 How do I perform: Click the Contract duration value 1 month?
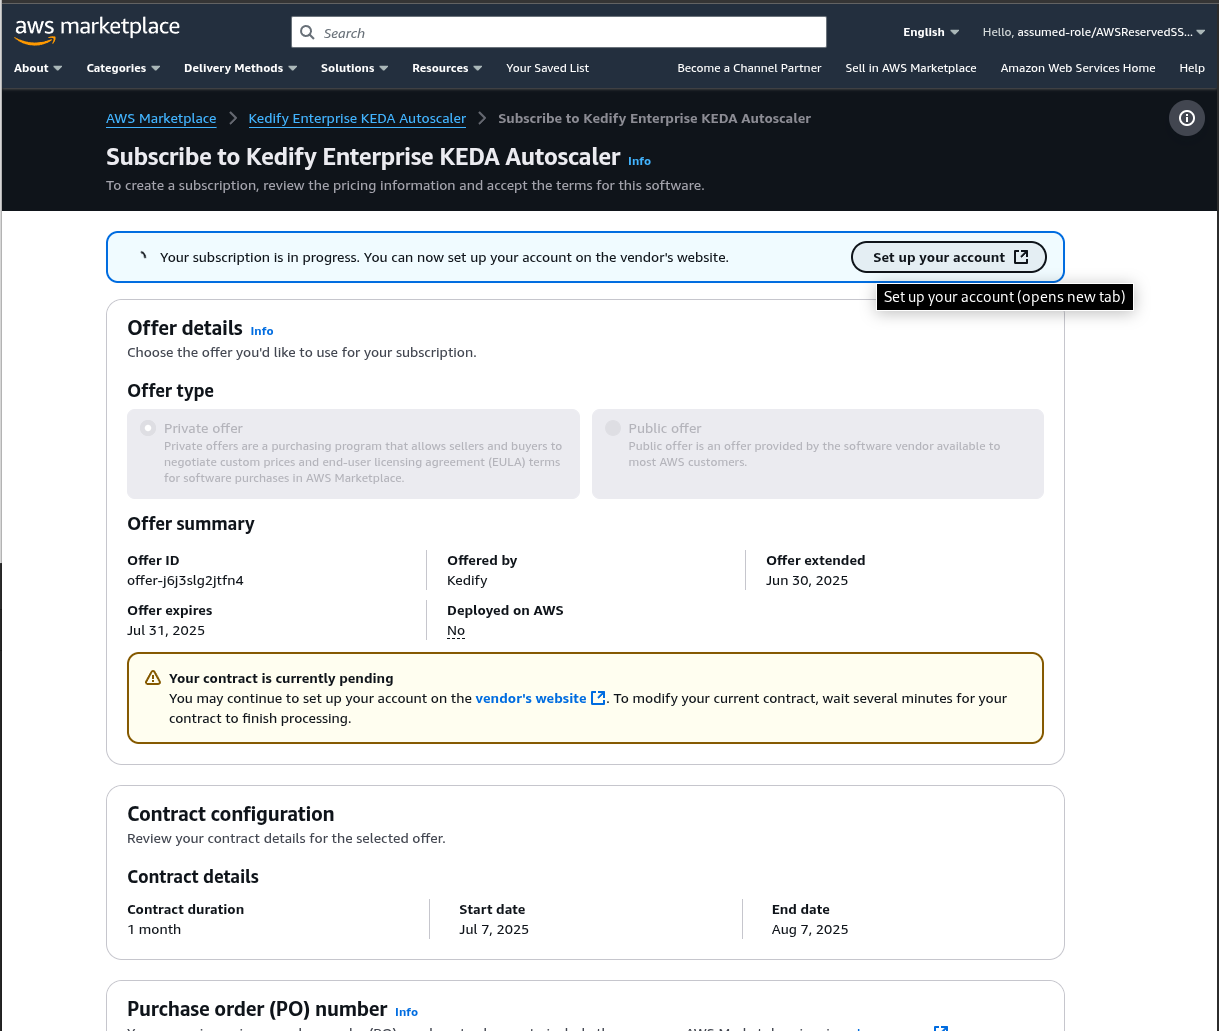[154, 929]
